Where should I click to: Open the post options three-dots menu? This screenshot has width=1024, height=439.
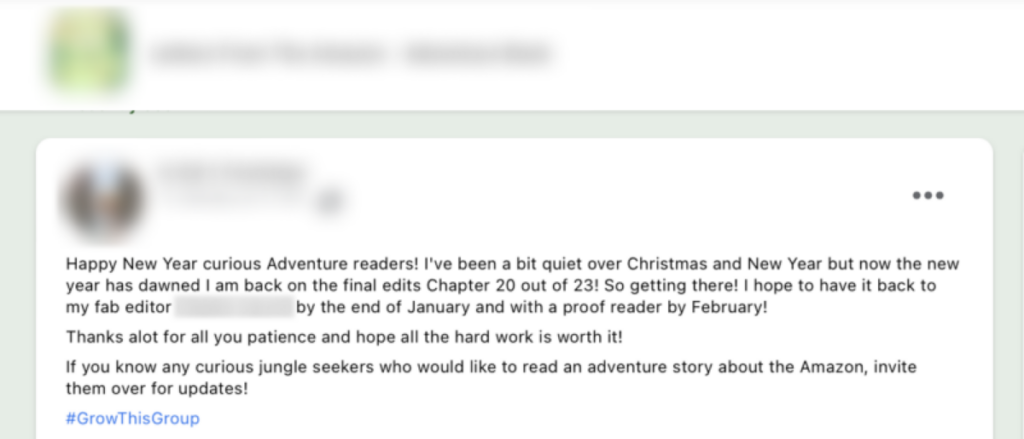point(927,195)
